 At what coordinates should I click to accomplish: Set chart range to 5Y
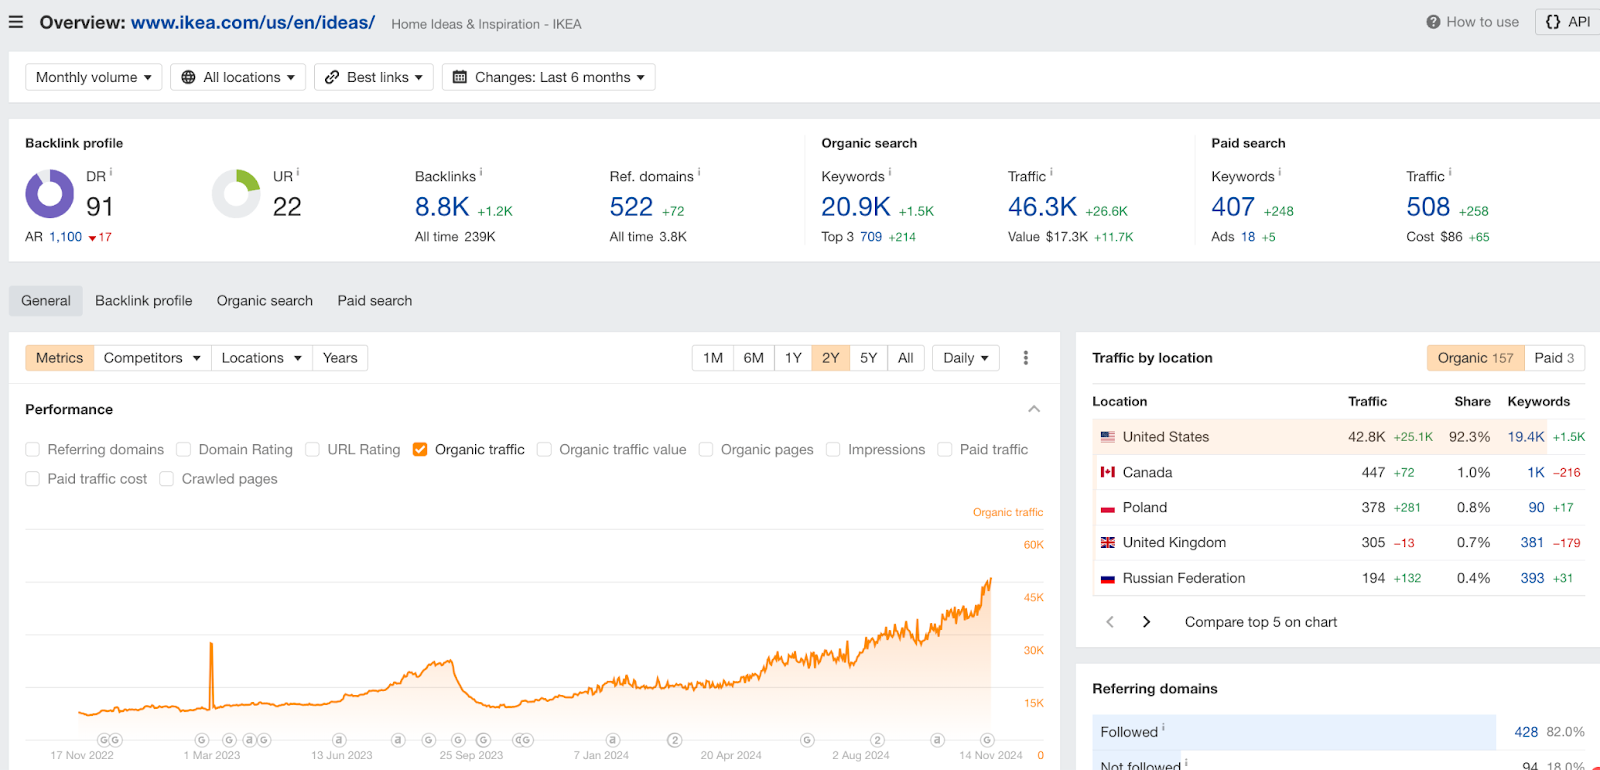pos(869,358)
